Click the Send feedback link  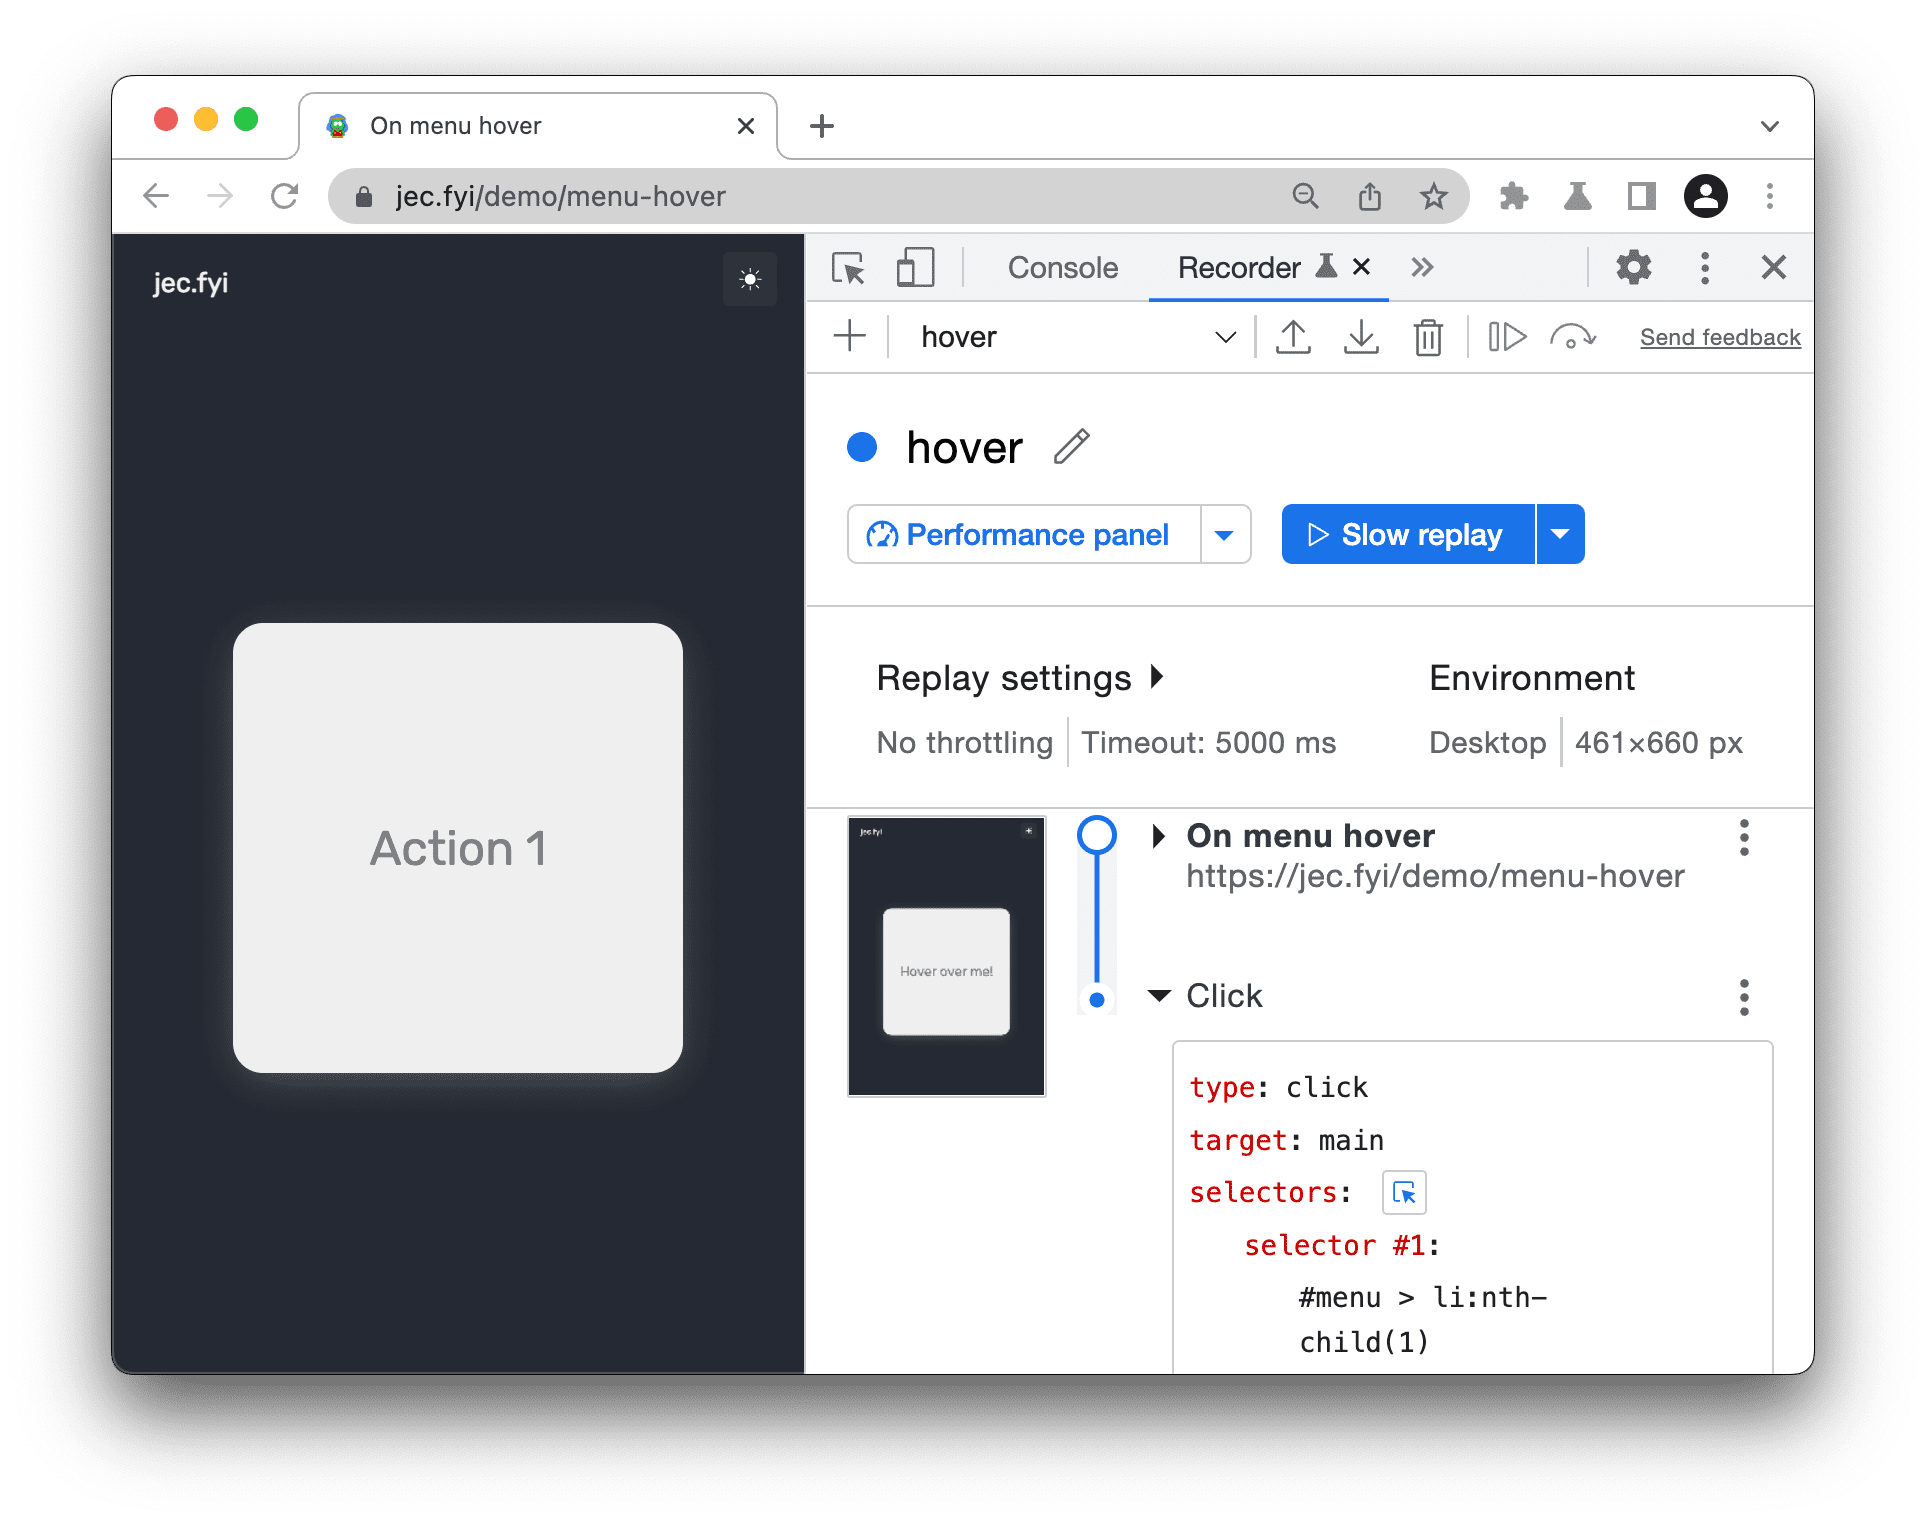[x=1715, y=338]
